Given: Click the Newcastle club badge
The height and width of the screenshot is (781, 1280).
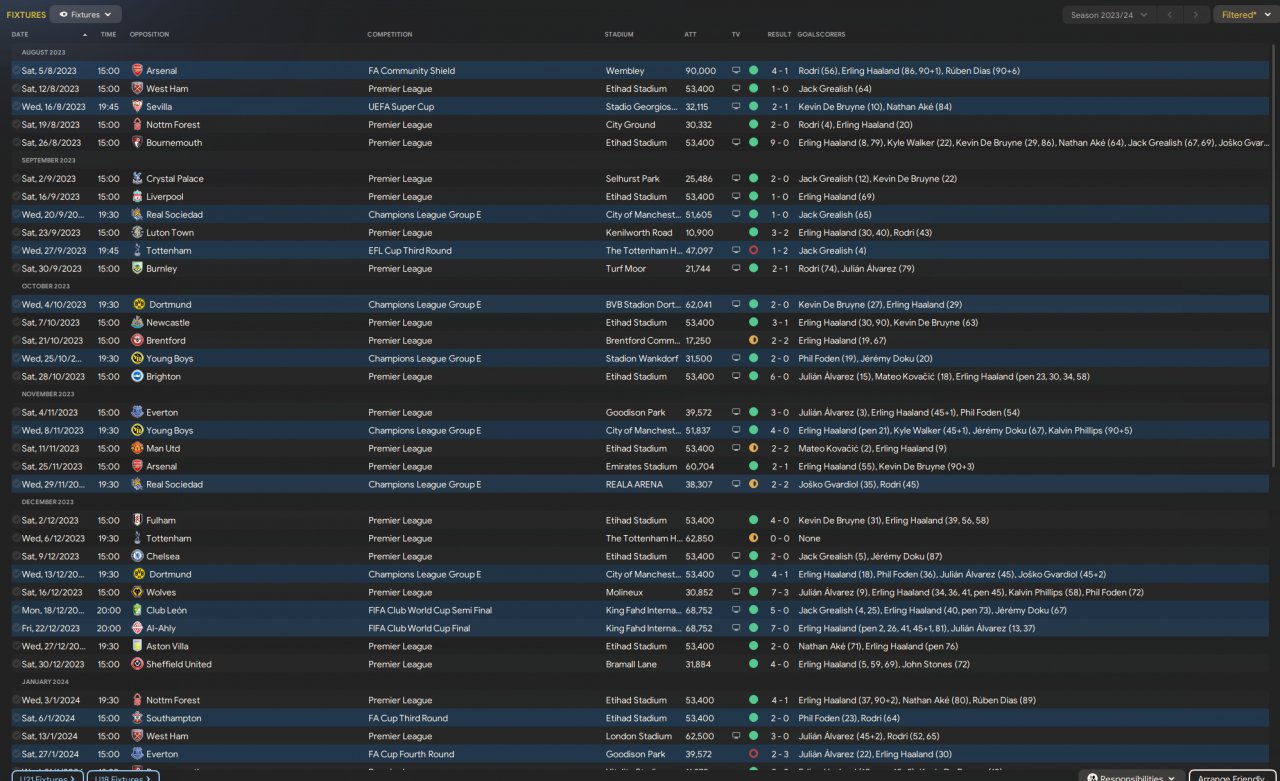Looking at the screenshot, I should coord(137,323).
